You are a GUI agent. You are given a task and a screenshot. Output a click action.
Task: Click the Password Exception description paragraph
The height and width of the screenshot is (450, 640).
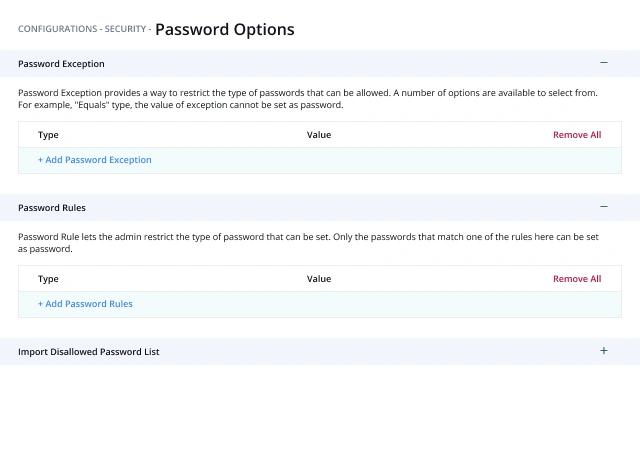coord(308,99)
